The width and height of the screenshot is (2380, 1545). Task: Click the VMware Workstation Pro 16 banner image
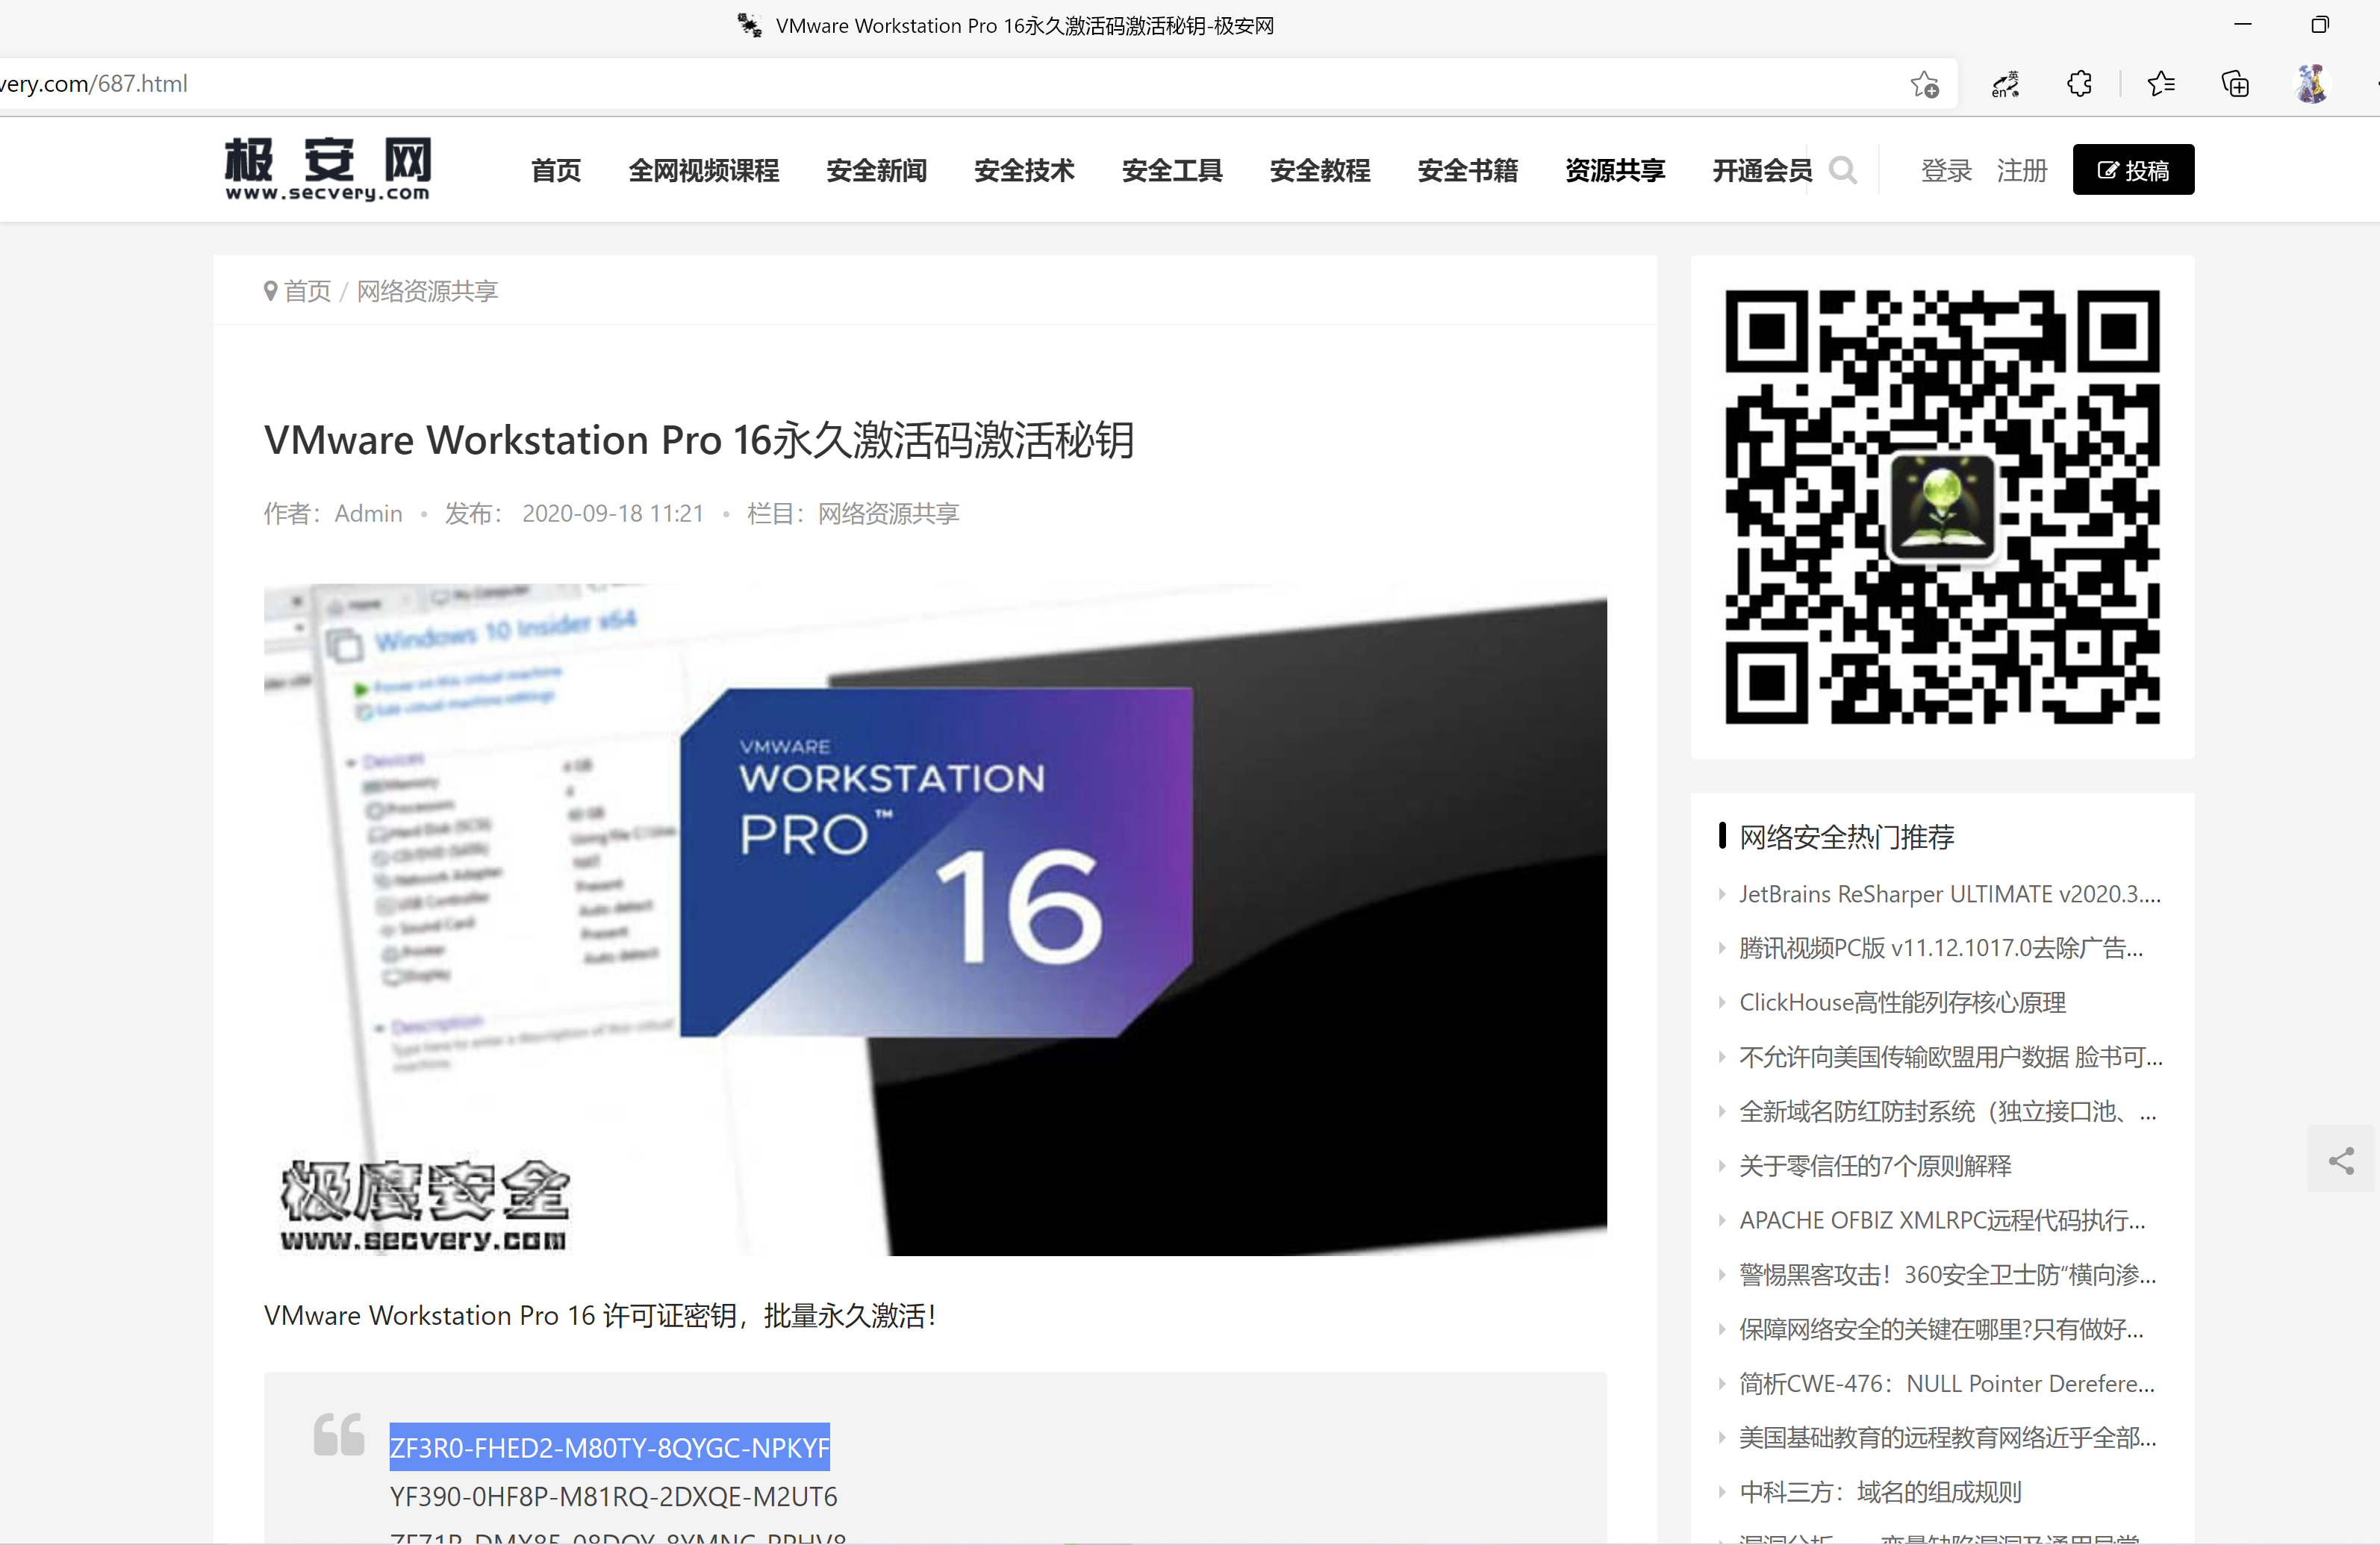click(x=935, y=920)
